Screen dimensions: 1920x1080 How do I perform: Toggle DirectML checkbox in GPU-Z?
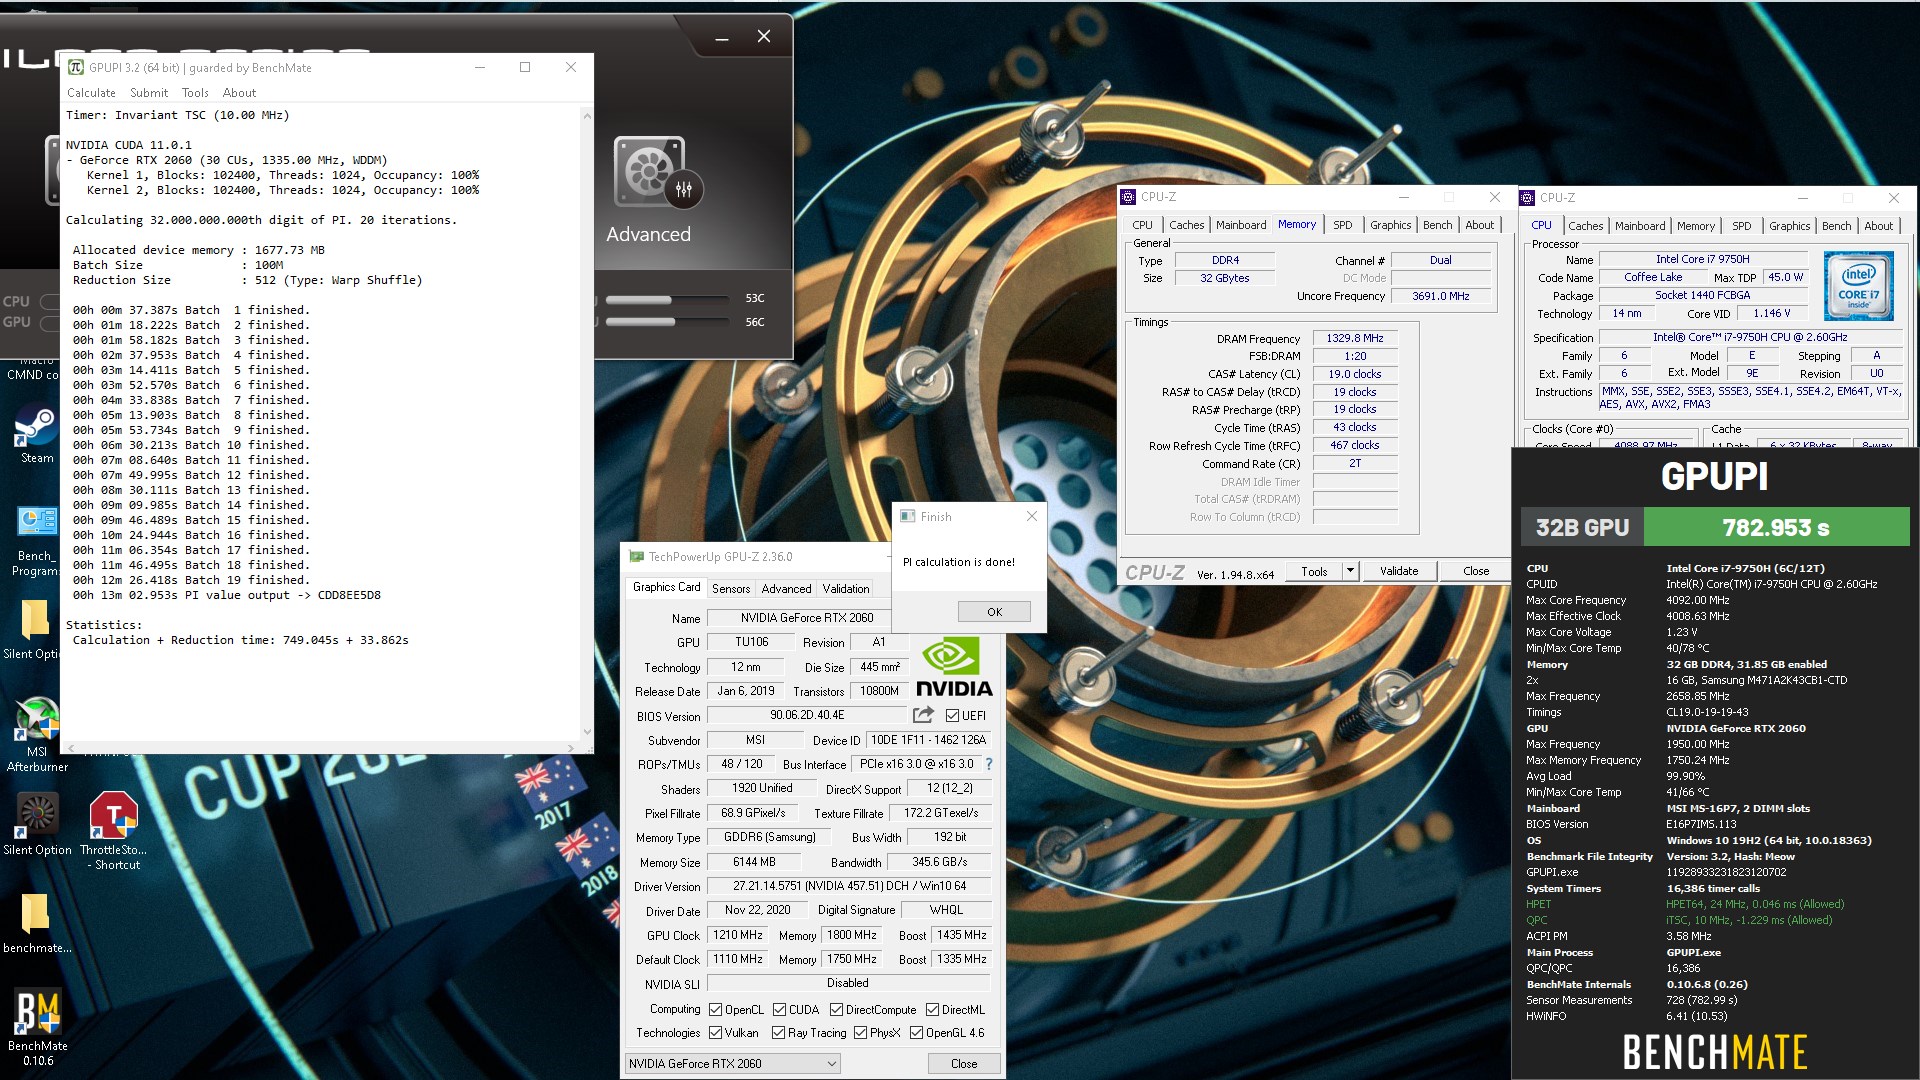(932, 1010)
